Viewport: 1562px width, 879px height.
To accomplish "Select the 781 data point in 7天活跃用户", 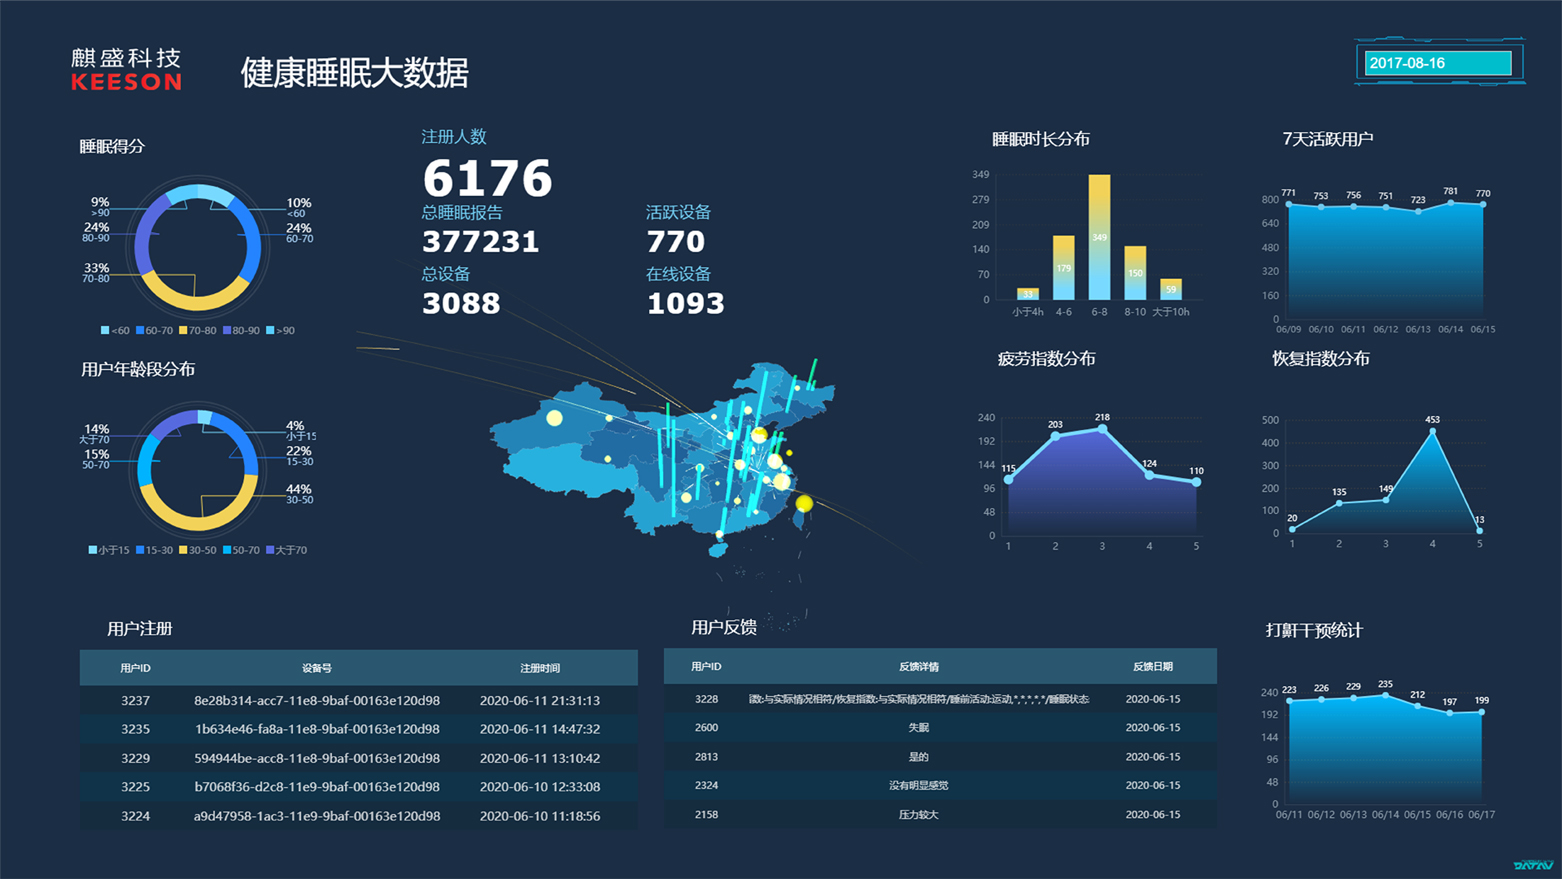I will 1451,203.
